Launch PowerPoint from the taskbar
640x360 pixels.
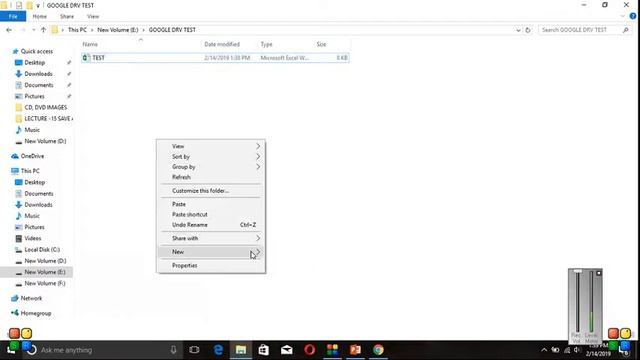click(x=355, y=350)
